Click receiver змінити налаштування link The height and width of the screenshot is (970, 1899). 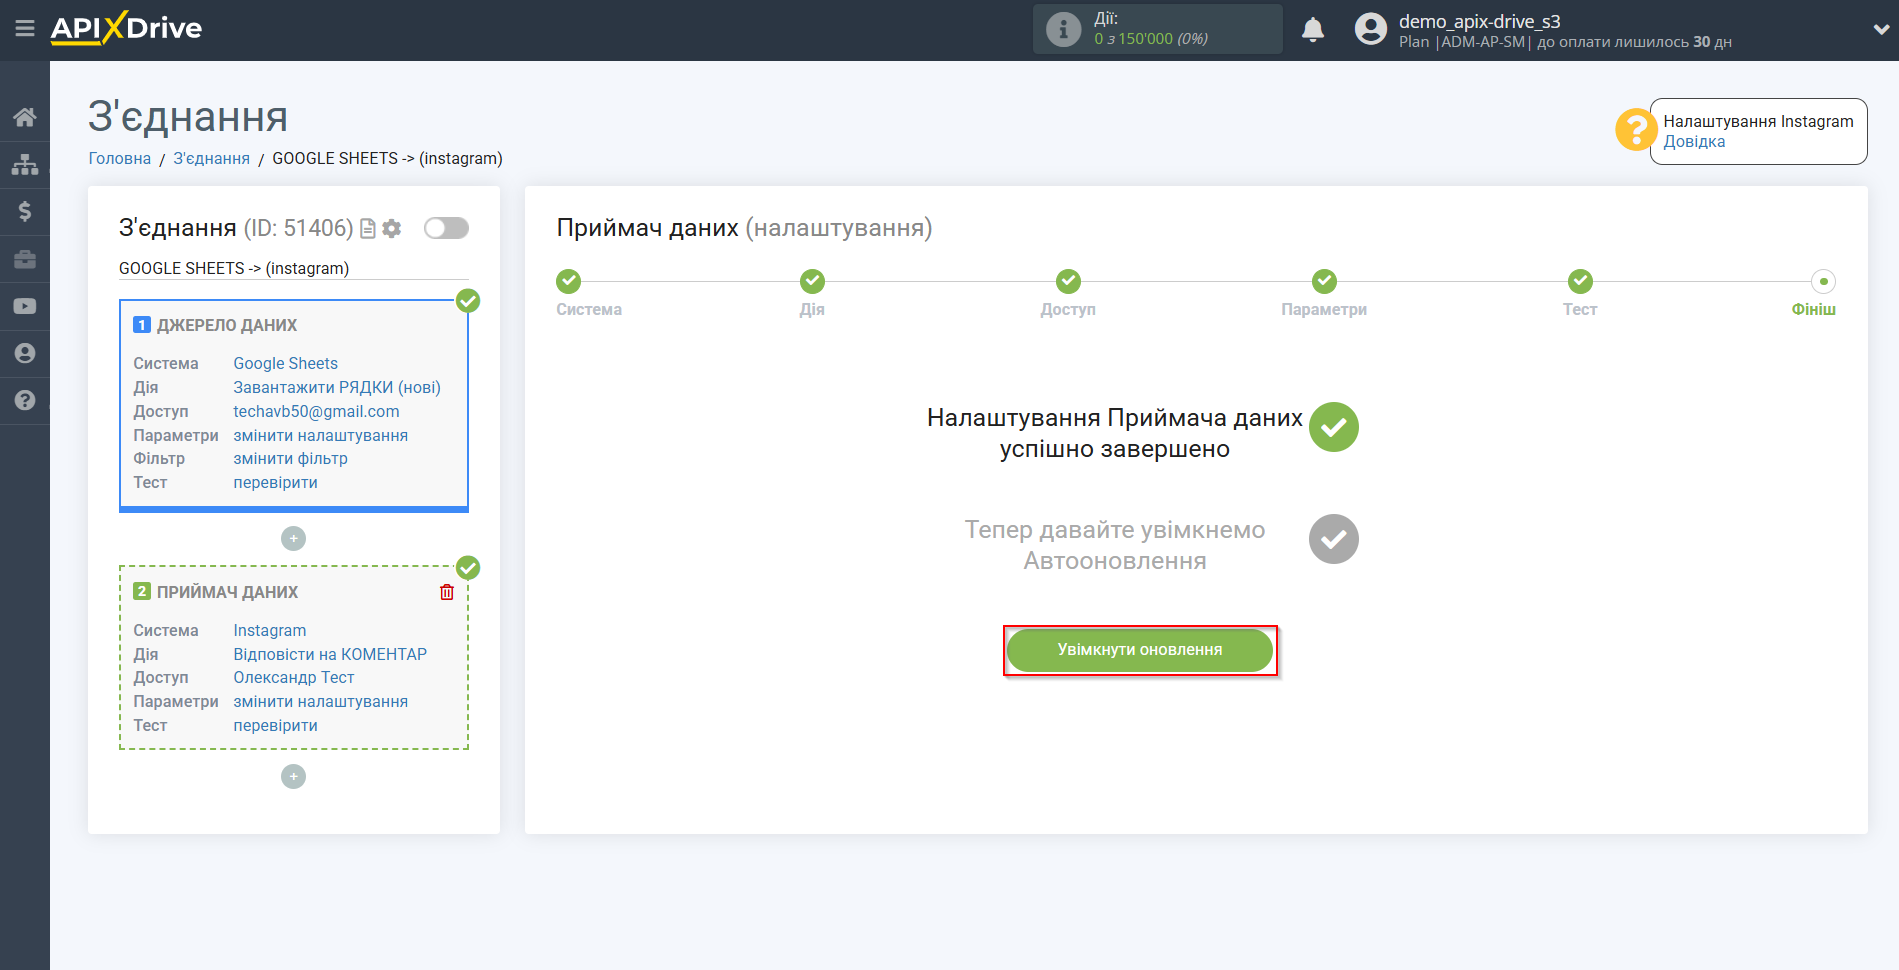pyautogui.click(x=320, y=702)
